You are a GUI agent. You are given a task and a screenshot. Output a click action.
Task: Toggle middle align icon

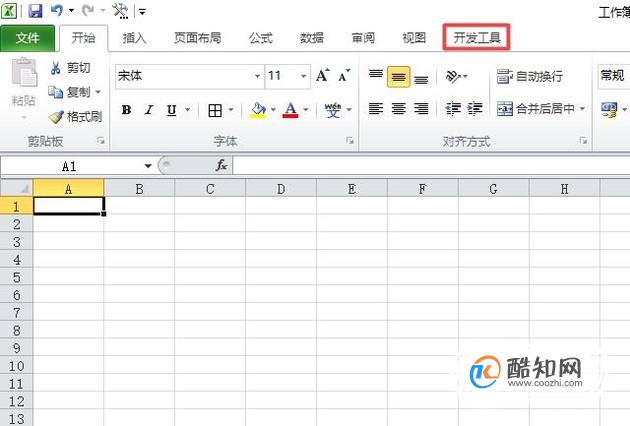click(399, 76)
